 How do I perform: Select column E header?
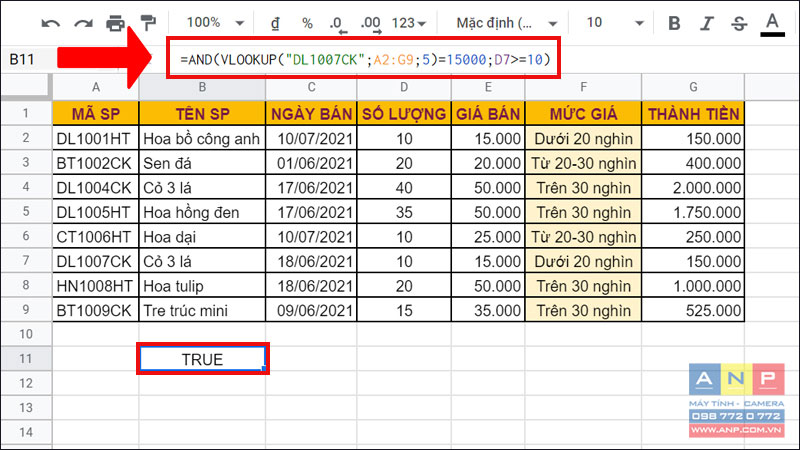(x=488, y=87)
